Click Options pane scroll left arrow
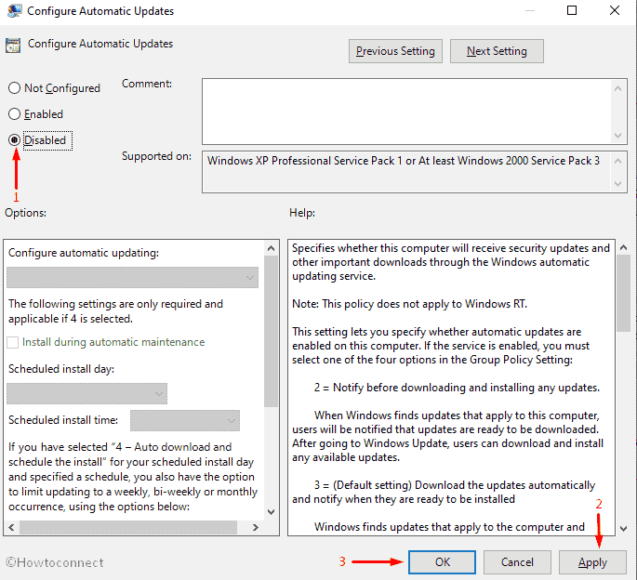637x580 pixels. (x=11, y=528)
